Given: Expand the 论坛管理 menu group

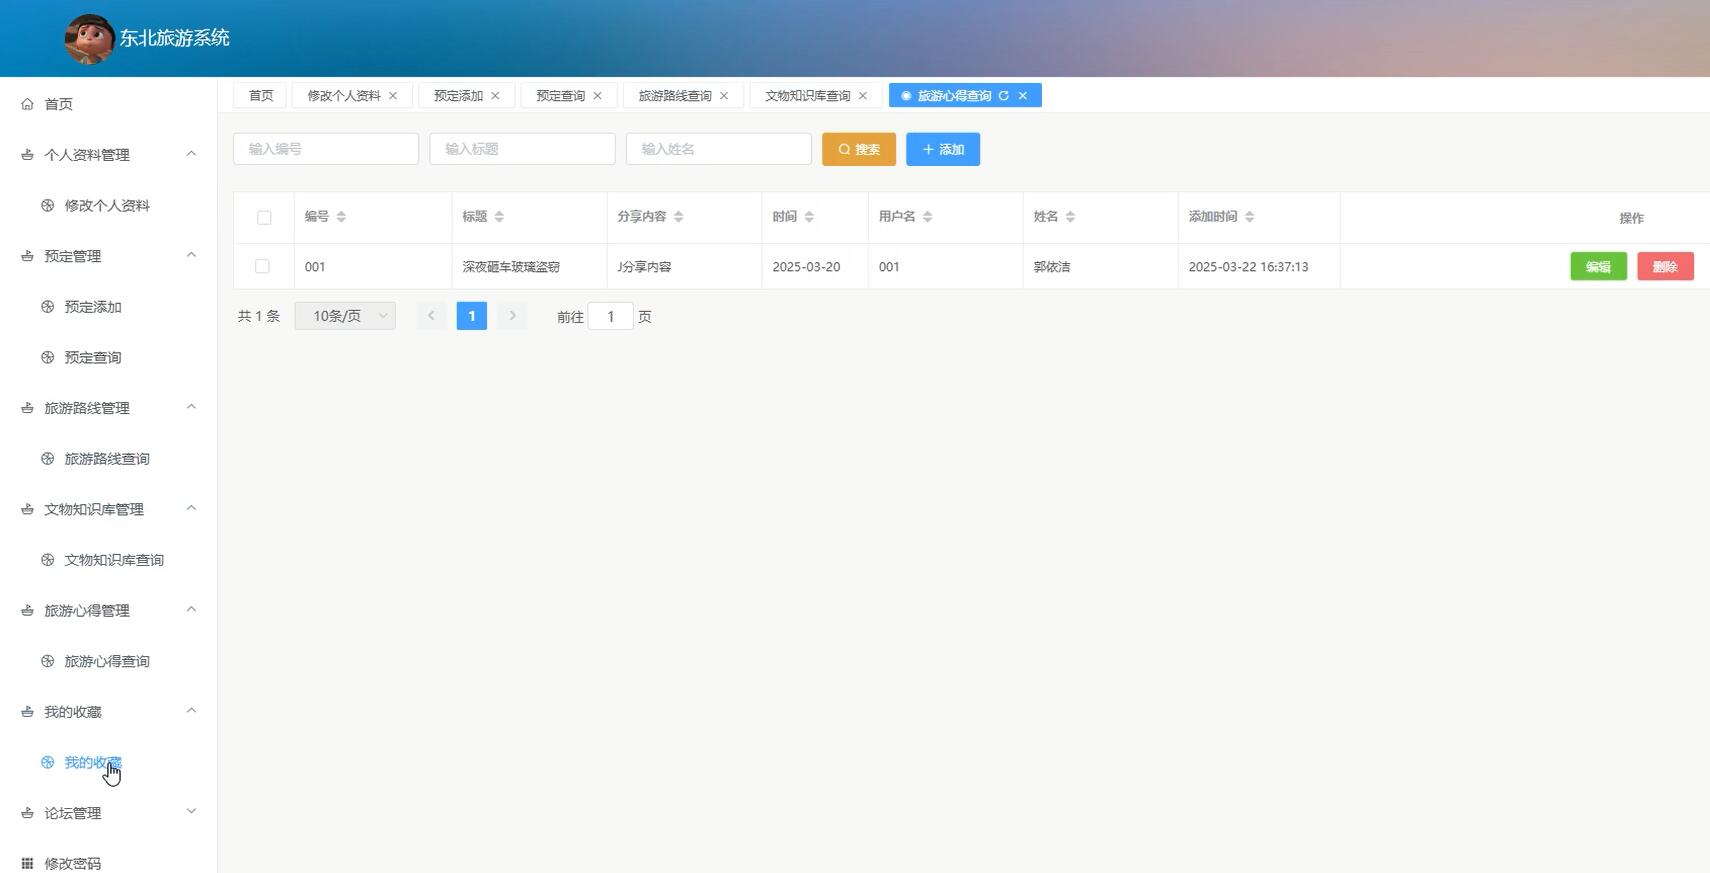Looking at the screenshot, I should pyautogui.click(x=191, y=812).
